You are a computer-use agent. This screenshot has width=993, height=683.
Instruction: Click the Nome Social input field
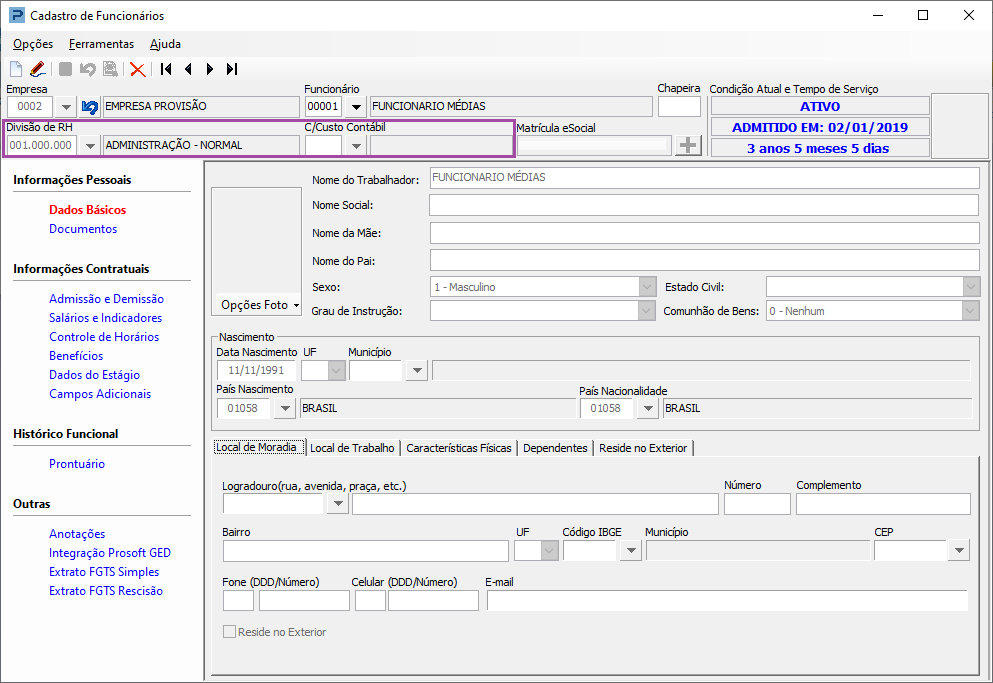tap(704, 205)
